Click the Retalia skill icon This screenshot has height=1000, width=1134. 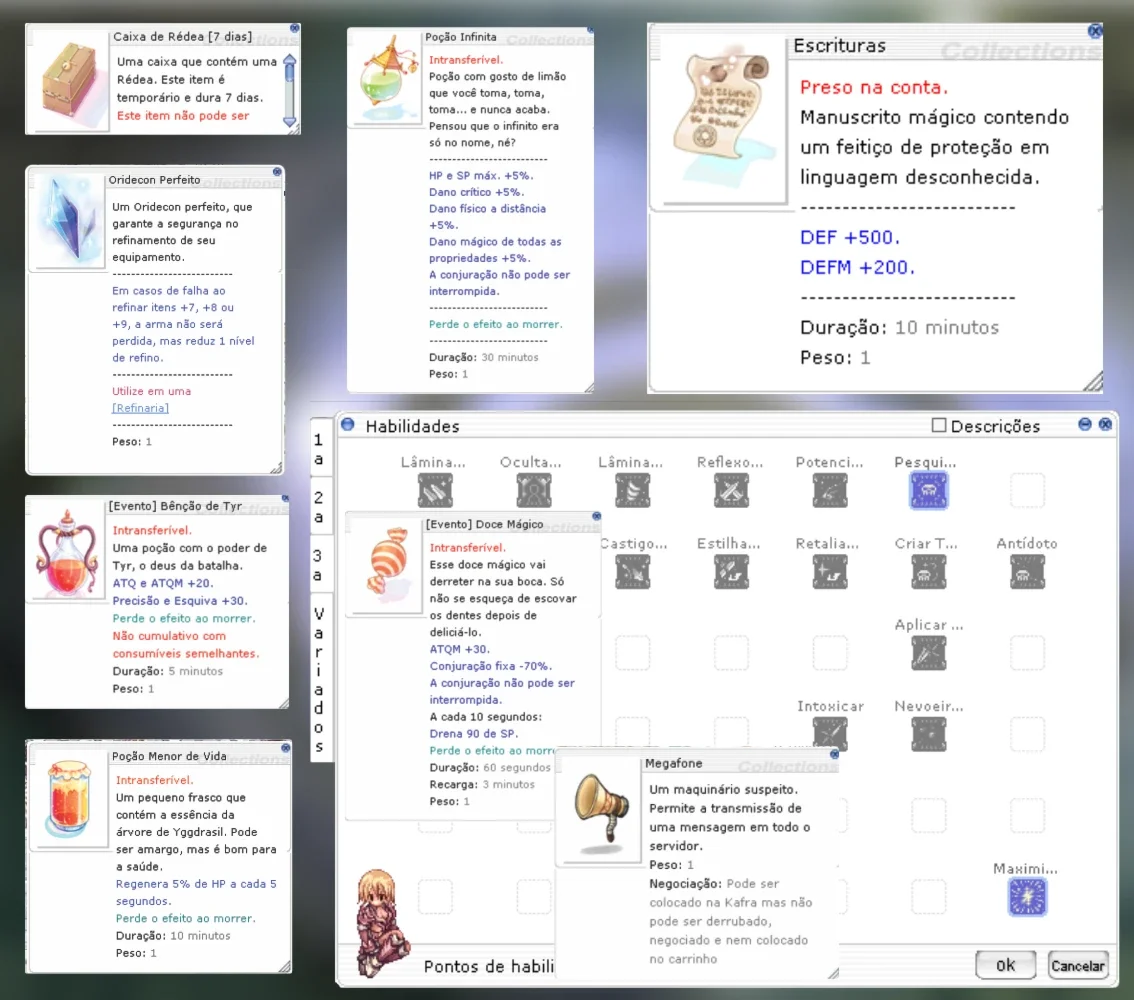point(830,573)
